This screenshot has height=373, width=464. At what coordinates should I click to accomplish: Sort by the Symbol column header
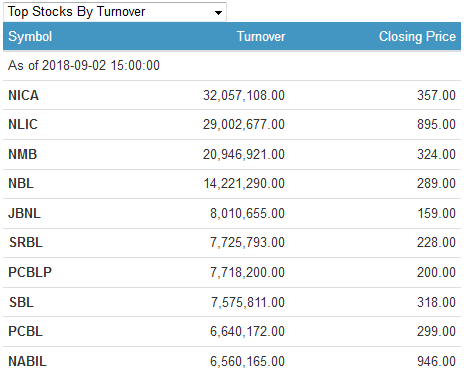tap(30, 36)
